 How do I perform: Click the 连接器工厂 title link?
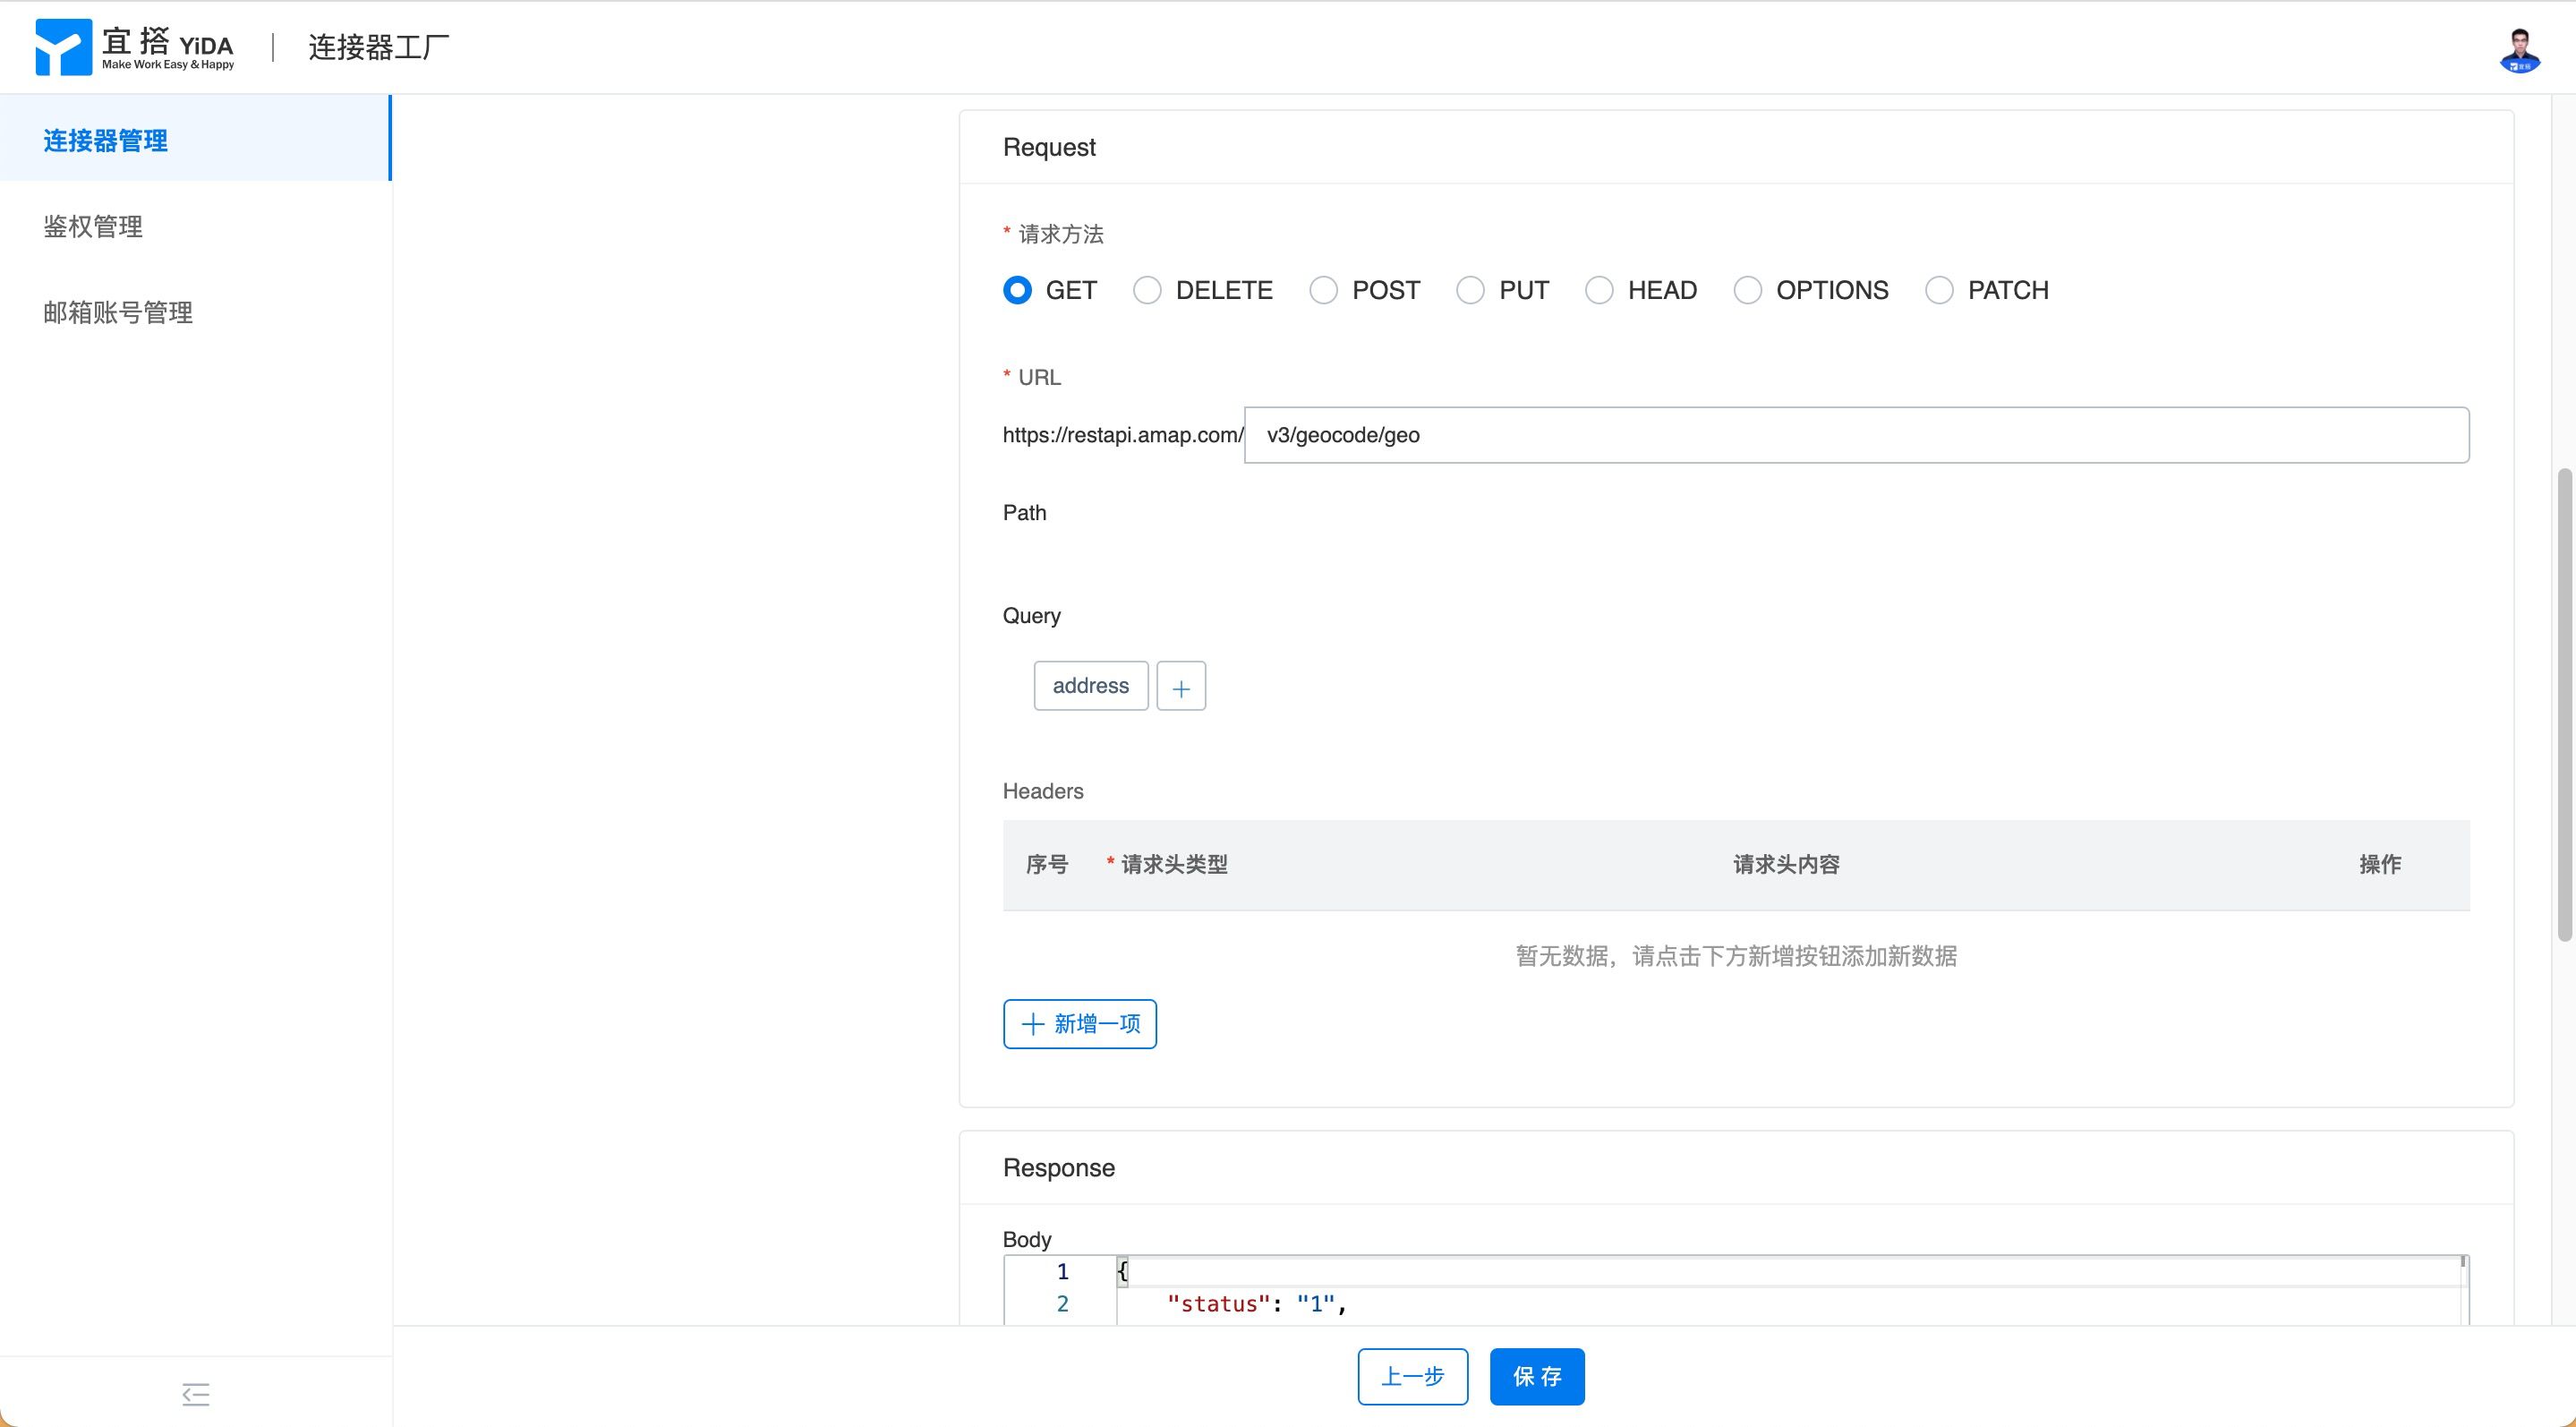379,47
